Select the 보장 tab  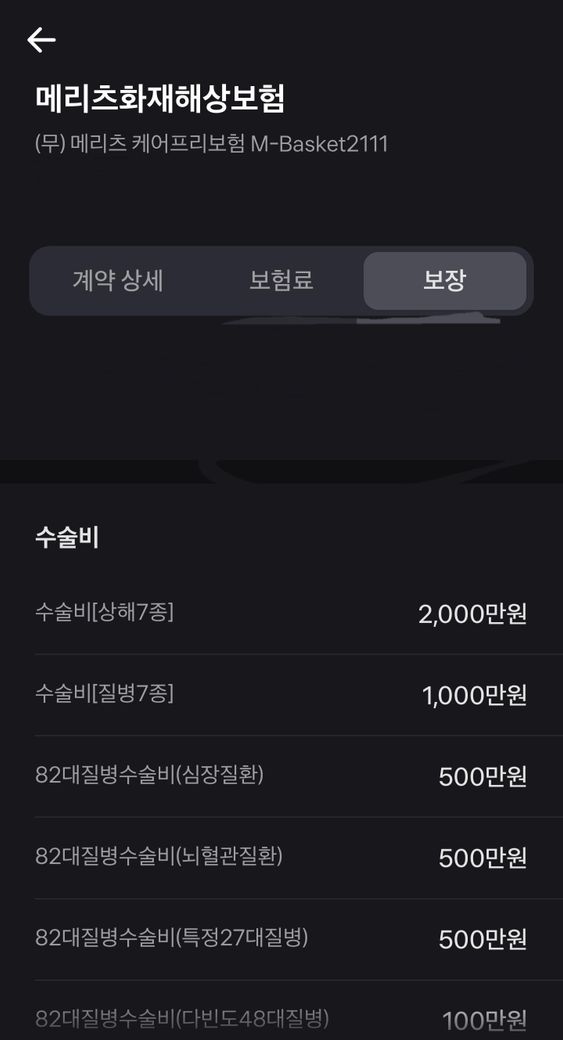[445, 281]
